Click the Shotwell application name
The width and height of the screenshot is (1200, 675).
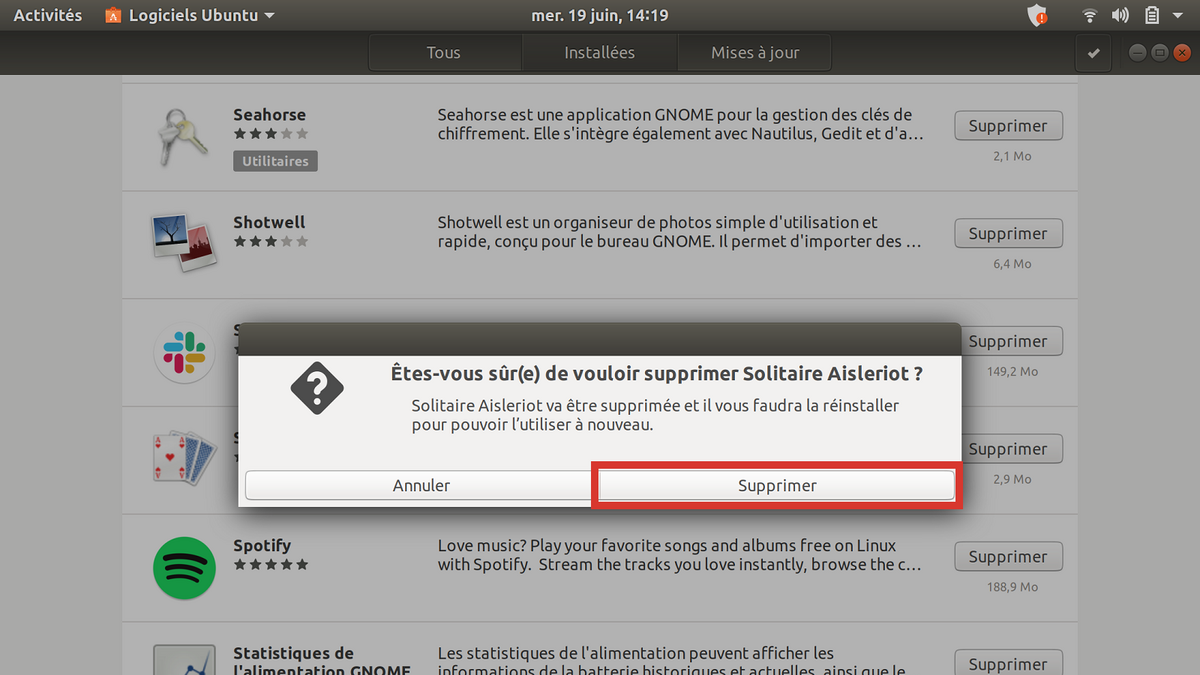pyautogui.click(x=269, y=222)
